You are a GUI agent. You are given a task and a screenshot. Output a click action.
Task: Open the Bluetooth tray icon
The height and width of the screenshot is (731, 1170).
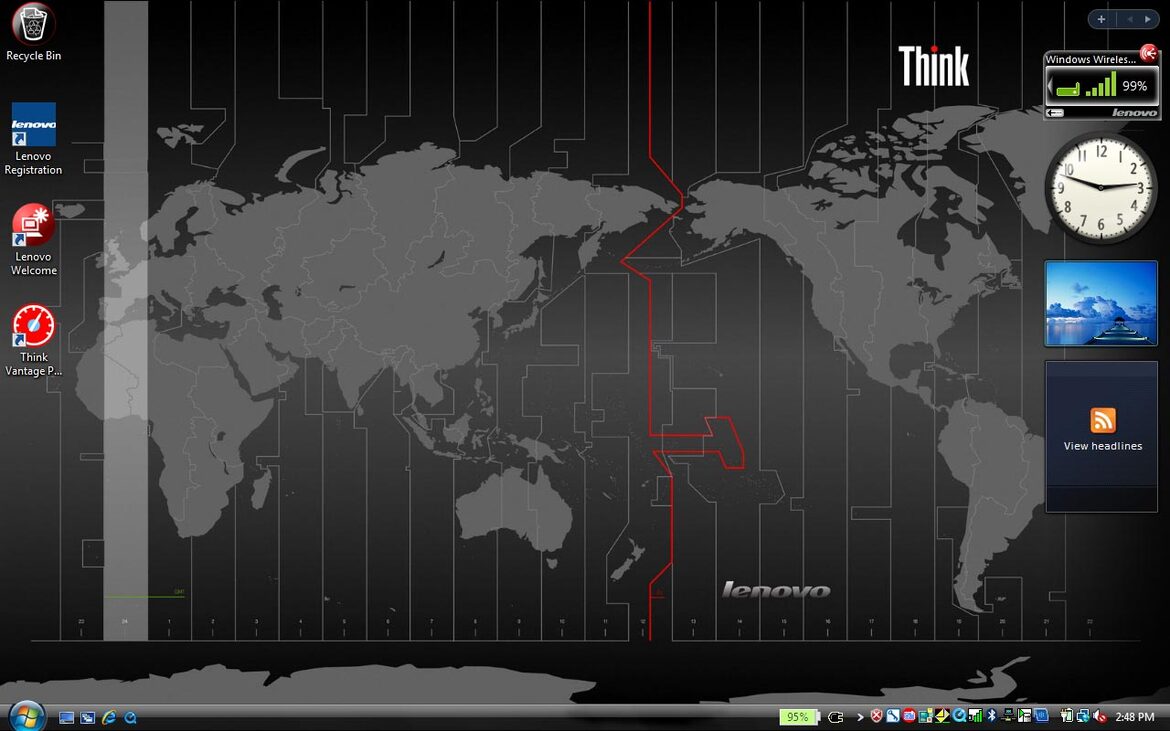coord(992,717)
